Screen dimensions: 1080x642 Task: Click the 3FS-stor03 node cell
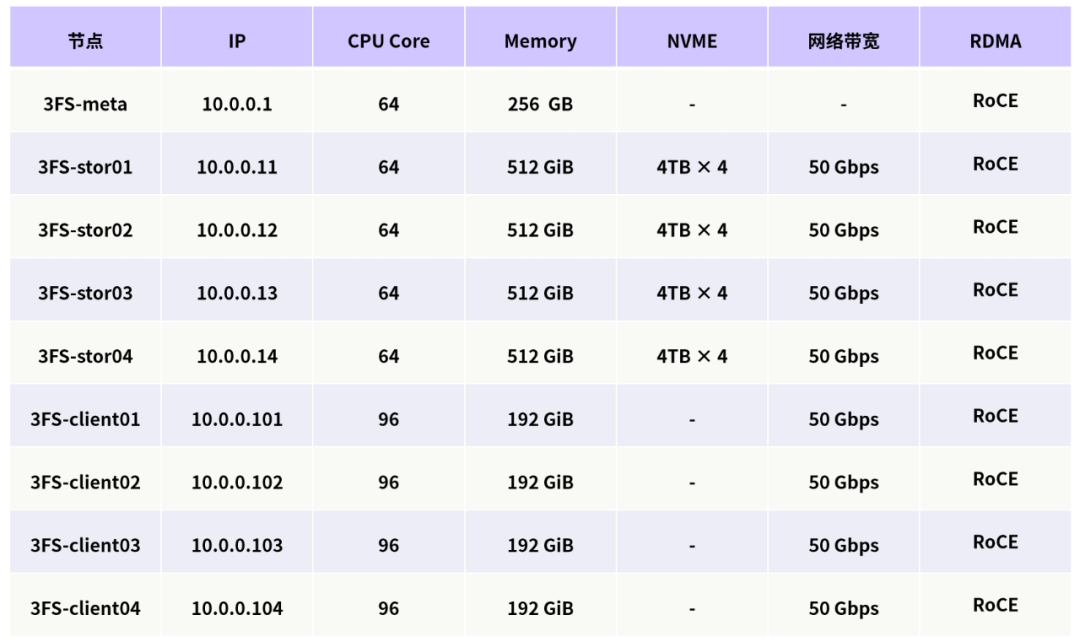[x=85, y=293]
